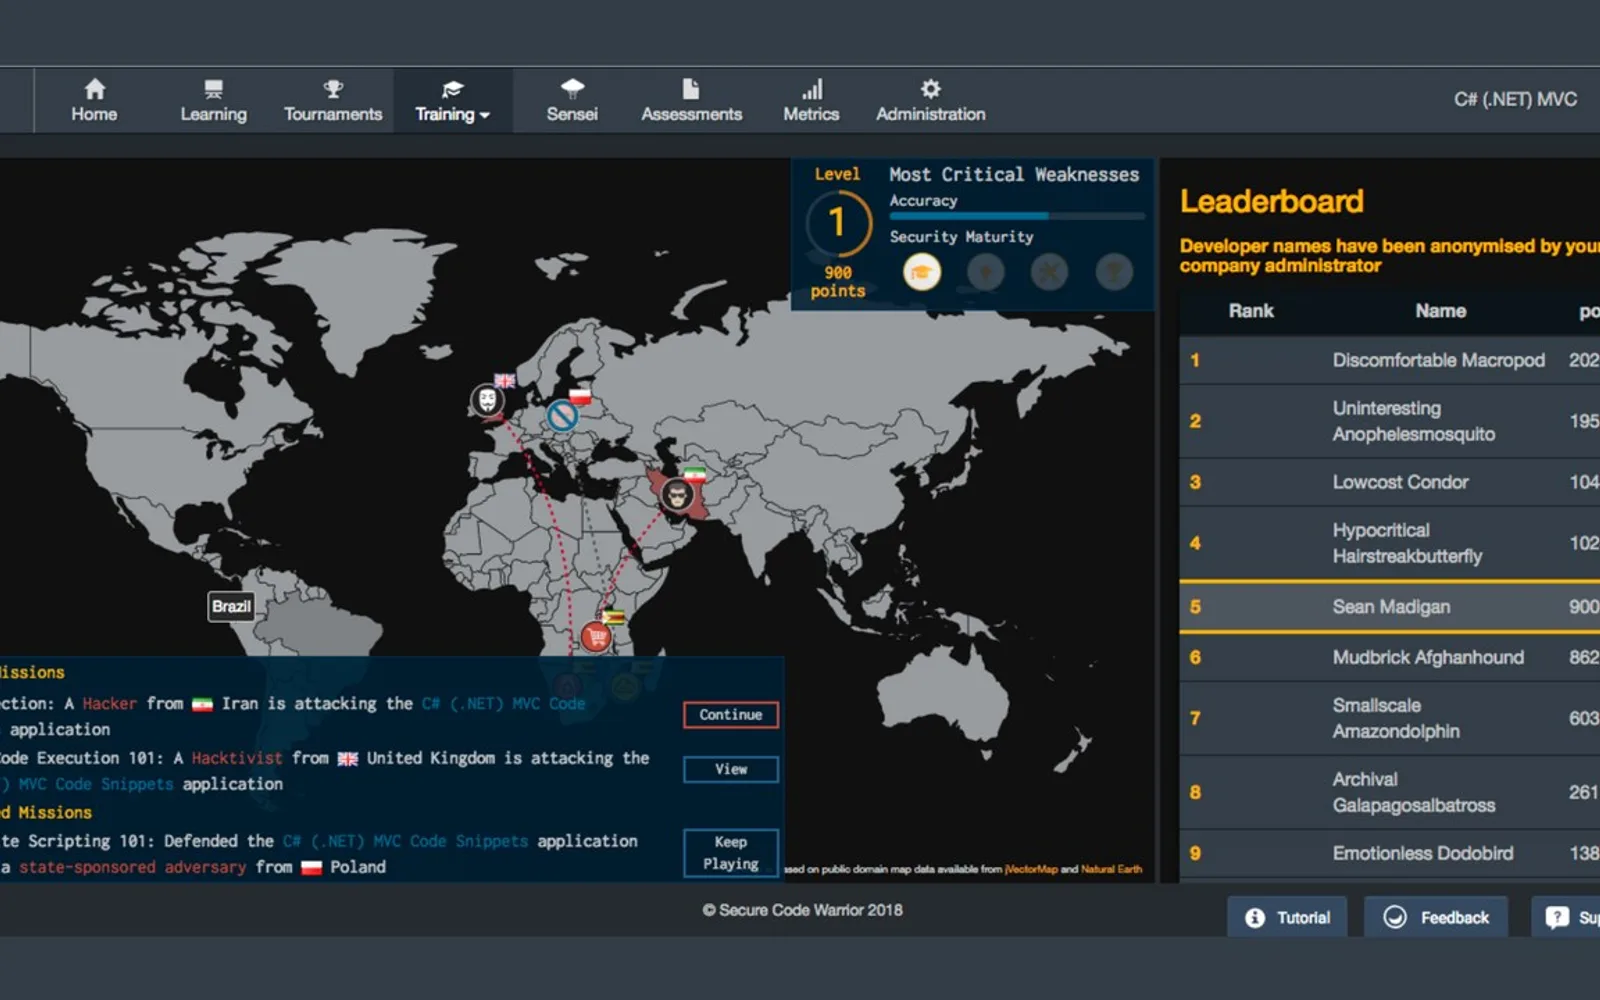This screenshot has height=1000, width=1600.
Task: Select Emotionless Dodobird leaderboard row
Action: point(1390,853)
